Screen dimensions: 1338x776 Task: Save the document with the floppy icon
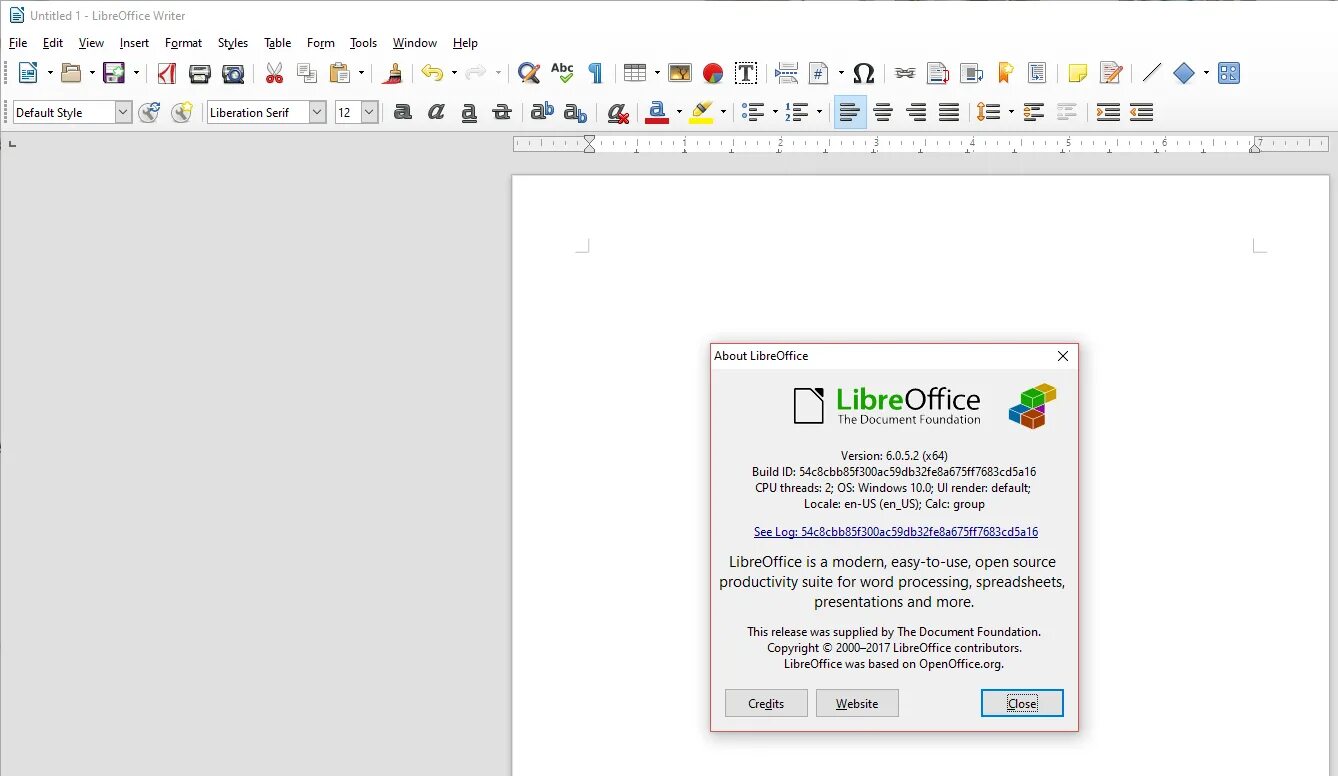(x=114, y=73)
